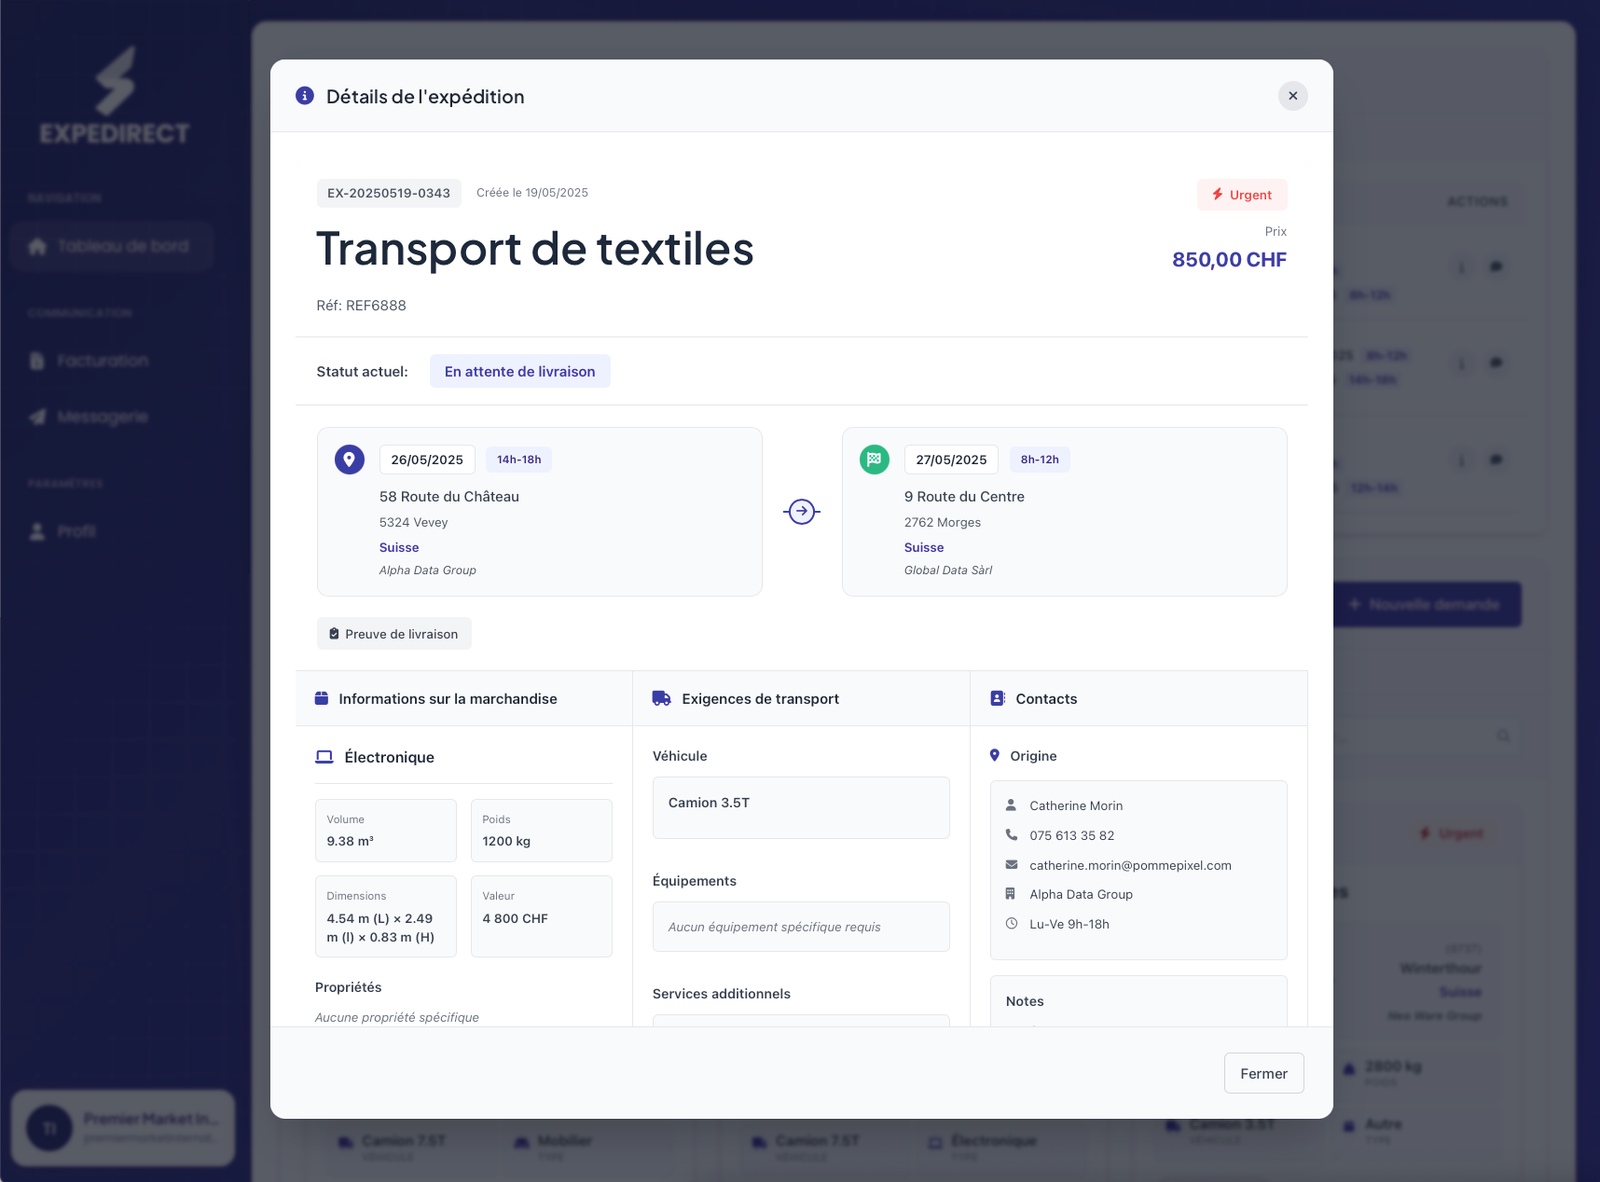Click the address 9 Route du Centre
Viewport: 1600px width, 1182px height.
pos(964,497)
